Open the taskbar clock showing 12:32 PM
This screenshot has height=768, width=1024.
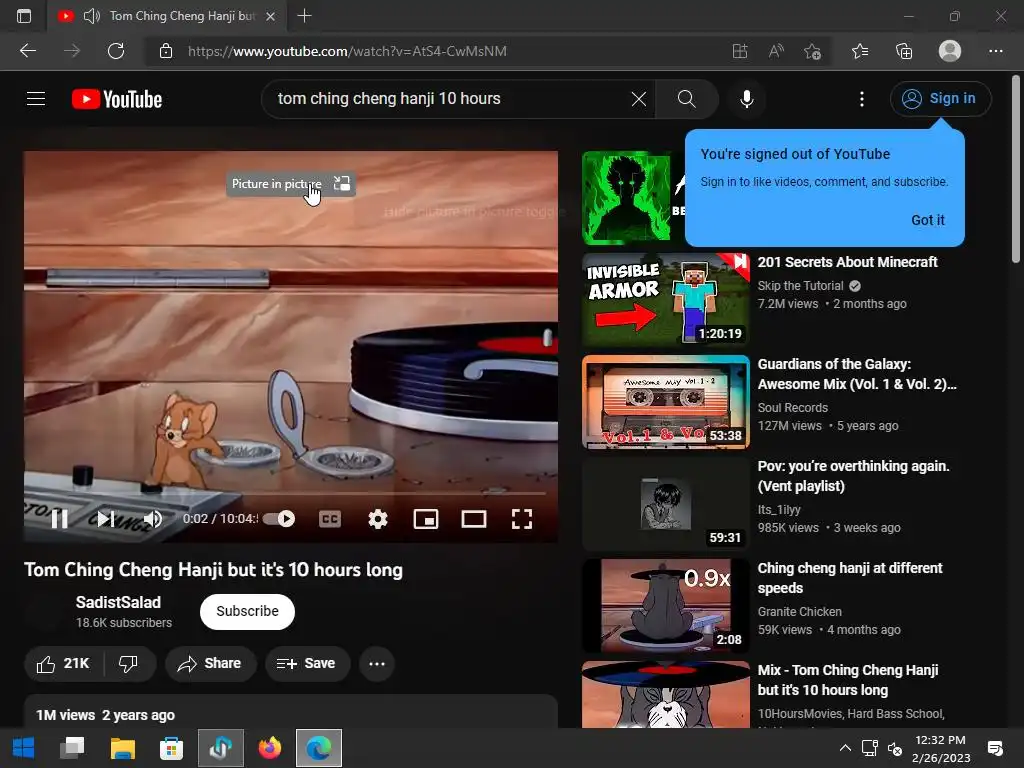pyautogui.click(x=940, y=748)
